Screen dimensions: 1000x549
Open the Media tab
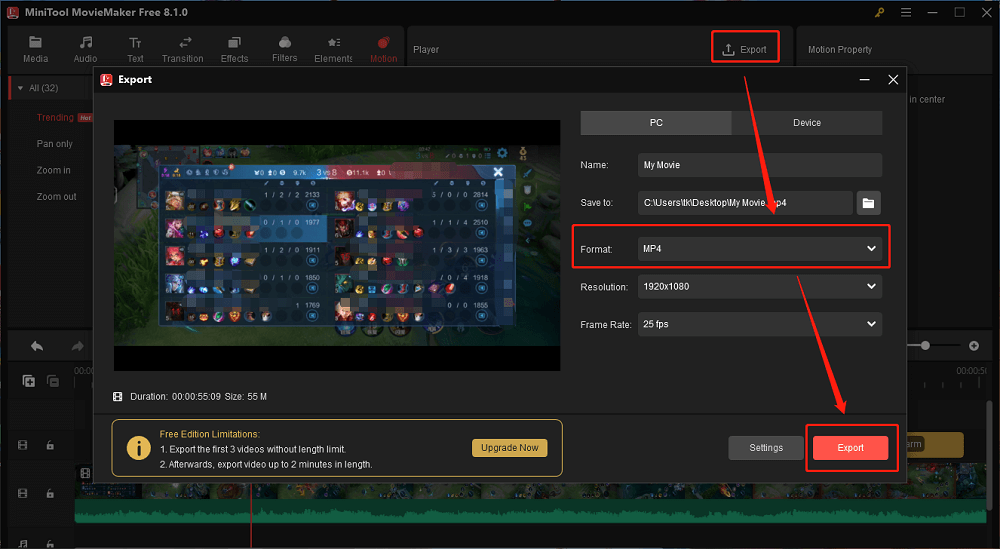coord(36,50)
